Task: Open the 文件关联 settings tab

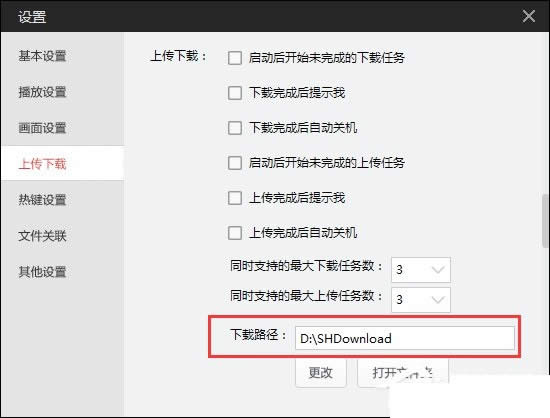Action: point(42,236)
